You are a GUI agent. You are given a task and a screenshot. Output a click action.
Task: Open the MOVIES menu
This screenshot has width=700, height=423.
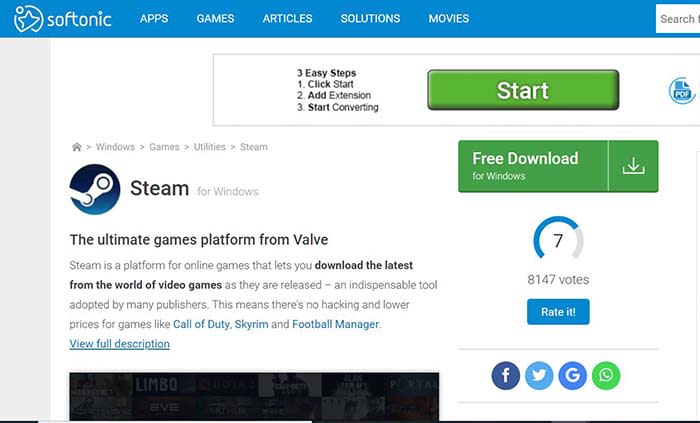[449, 19]
